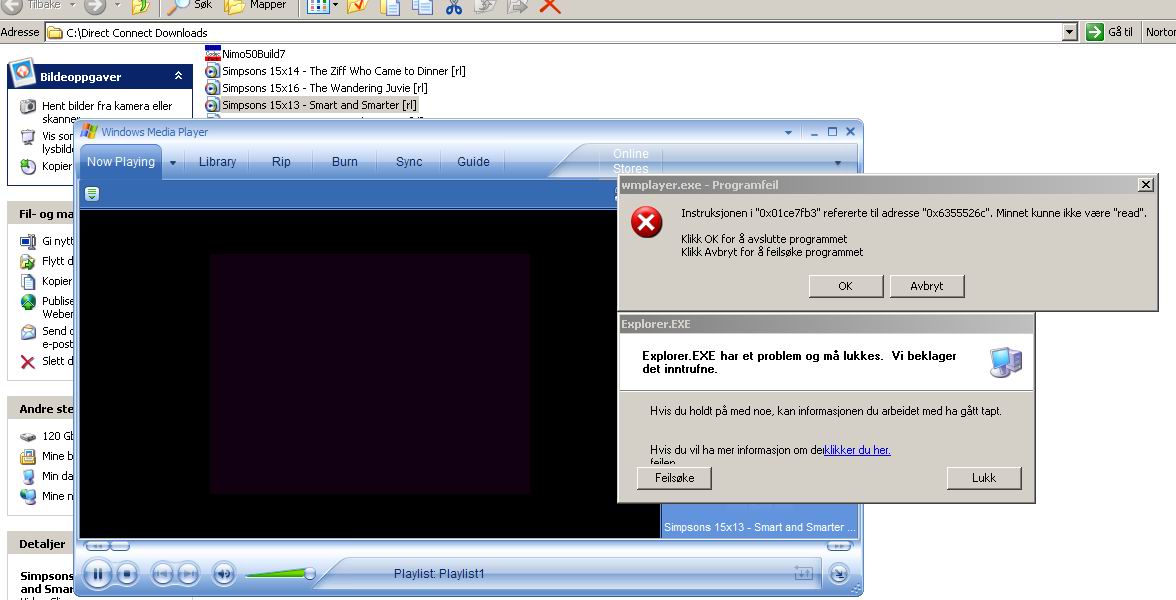
Task: Open the Online Stores tab
Action: (631, 160)
